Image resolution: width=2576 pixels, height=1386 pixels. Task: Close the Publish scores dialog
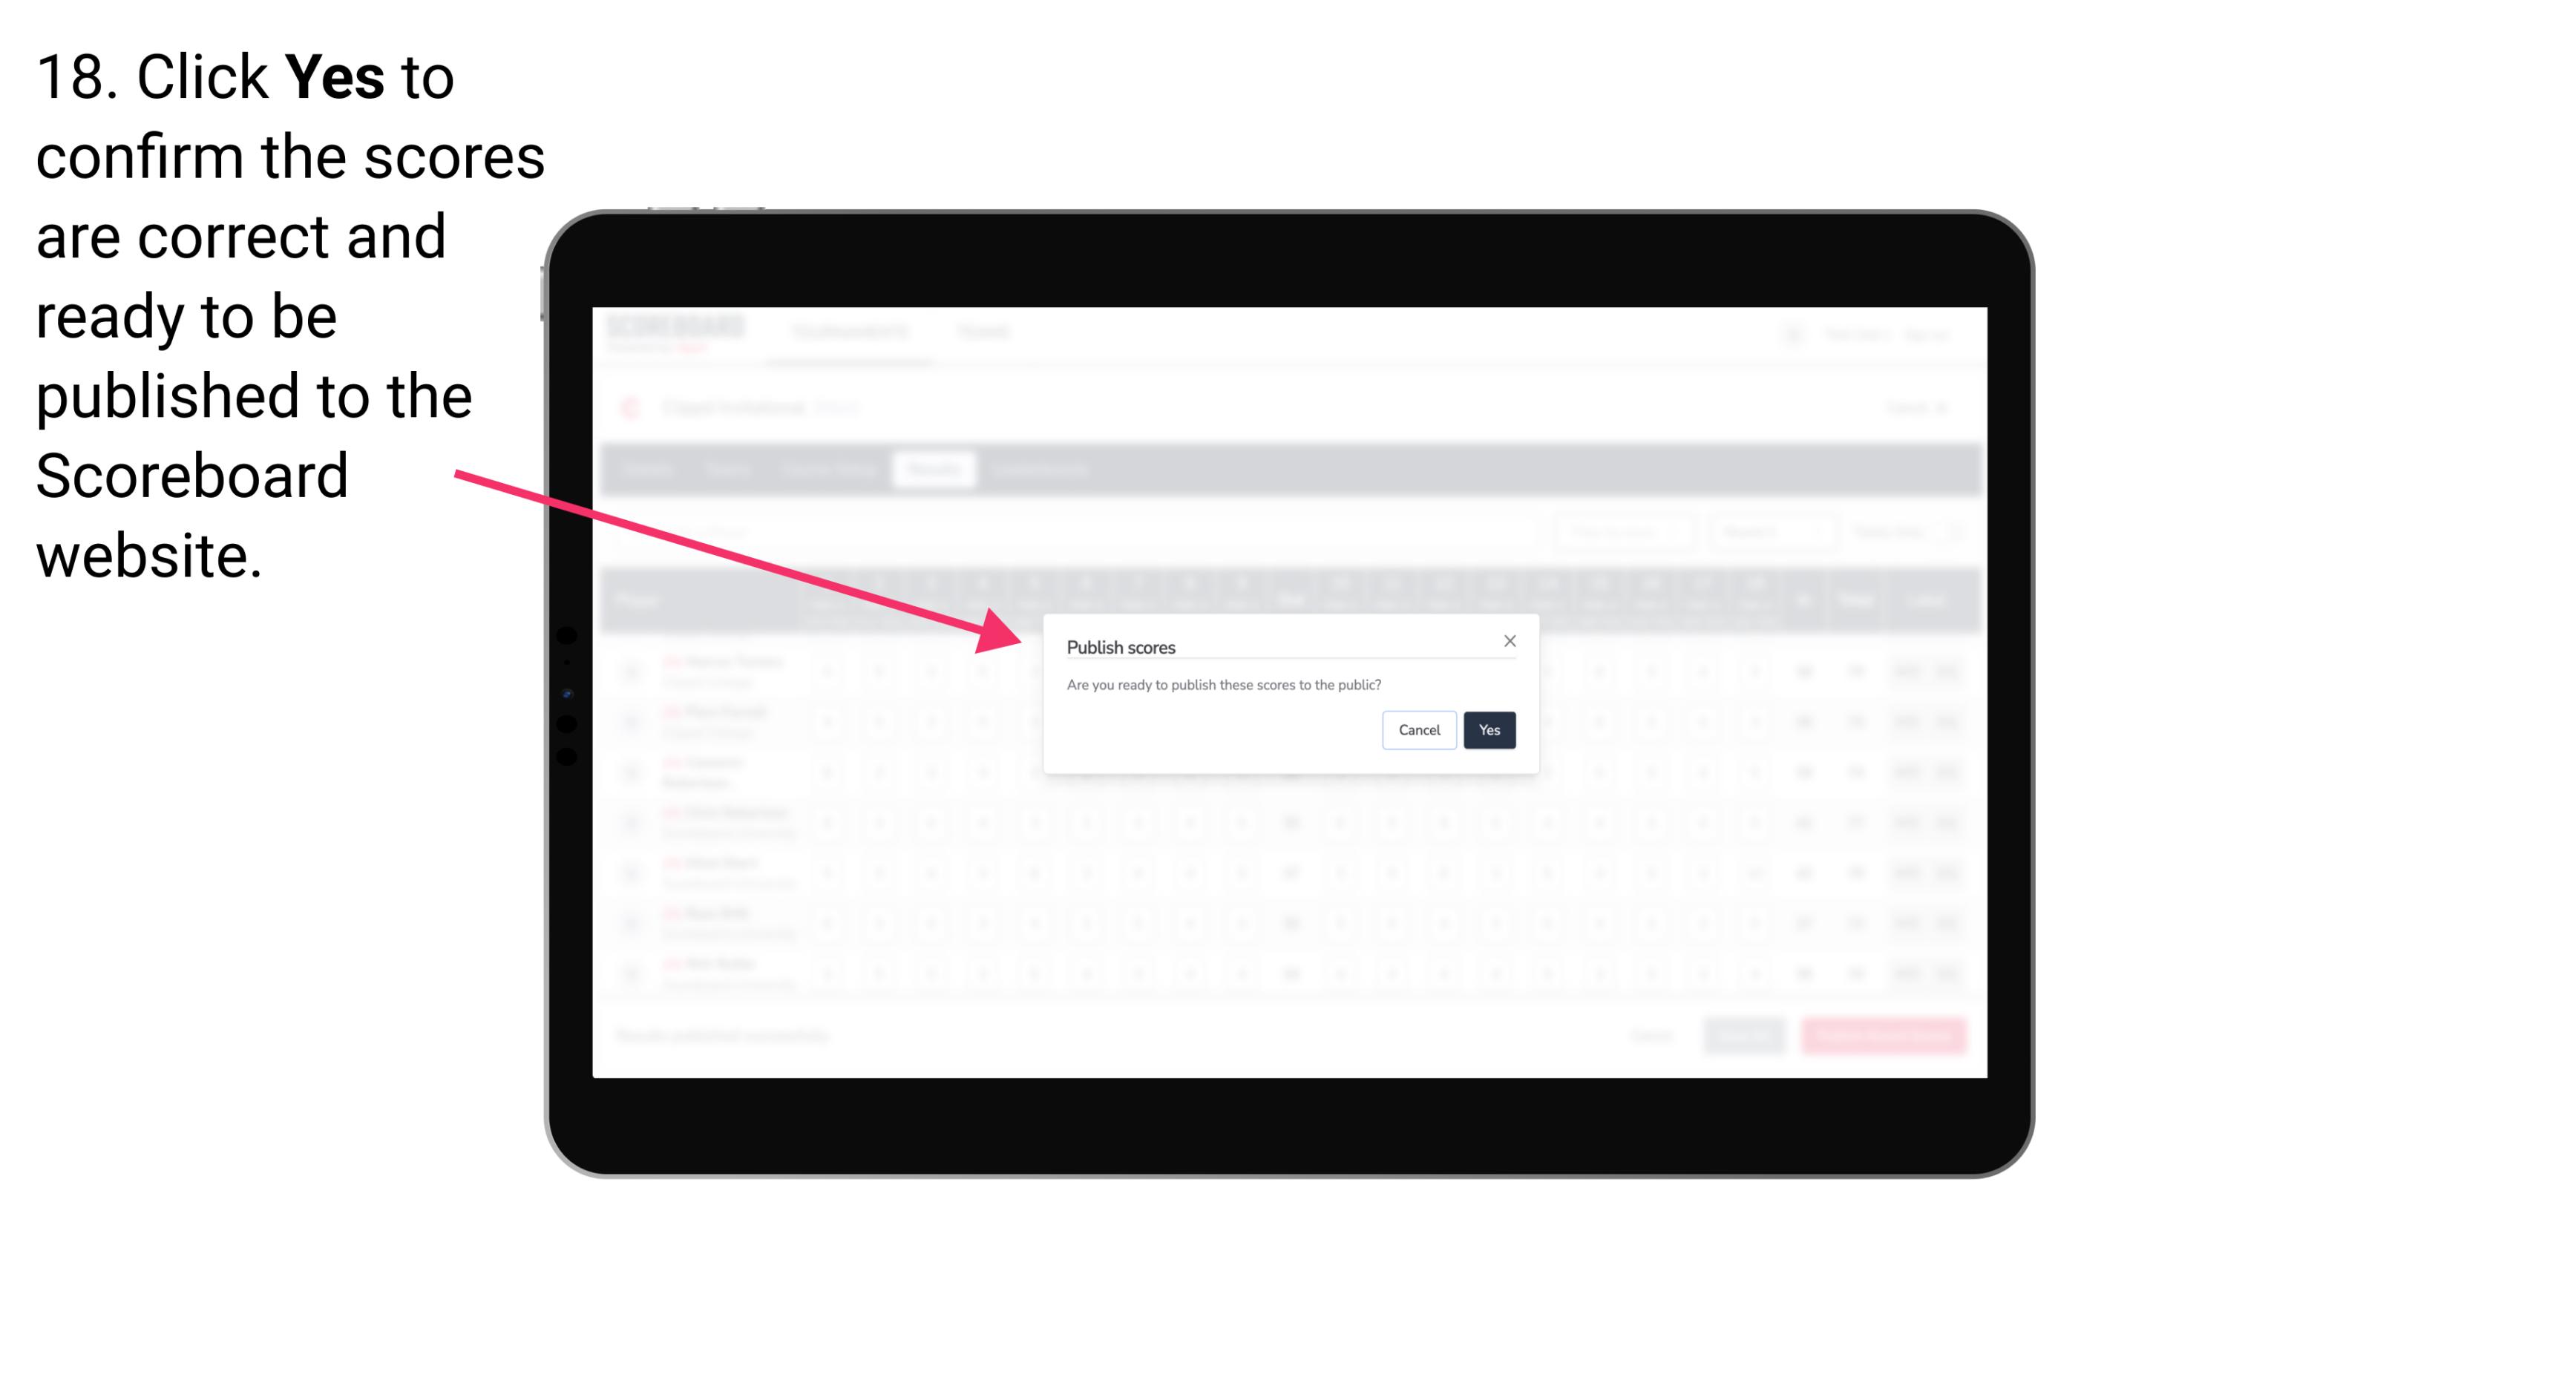point(1509,642)
